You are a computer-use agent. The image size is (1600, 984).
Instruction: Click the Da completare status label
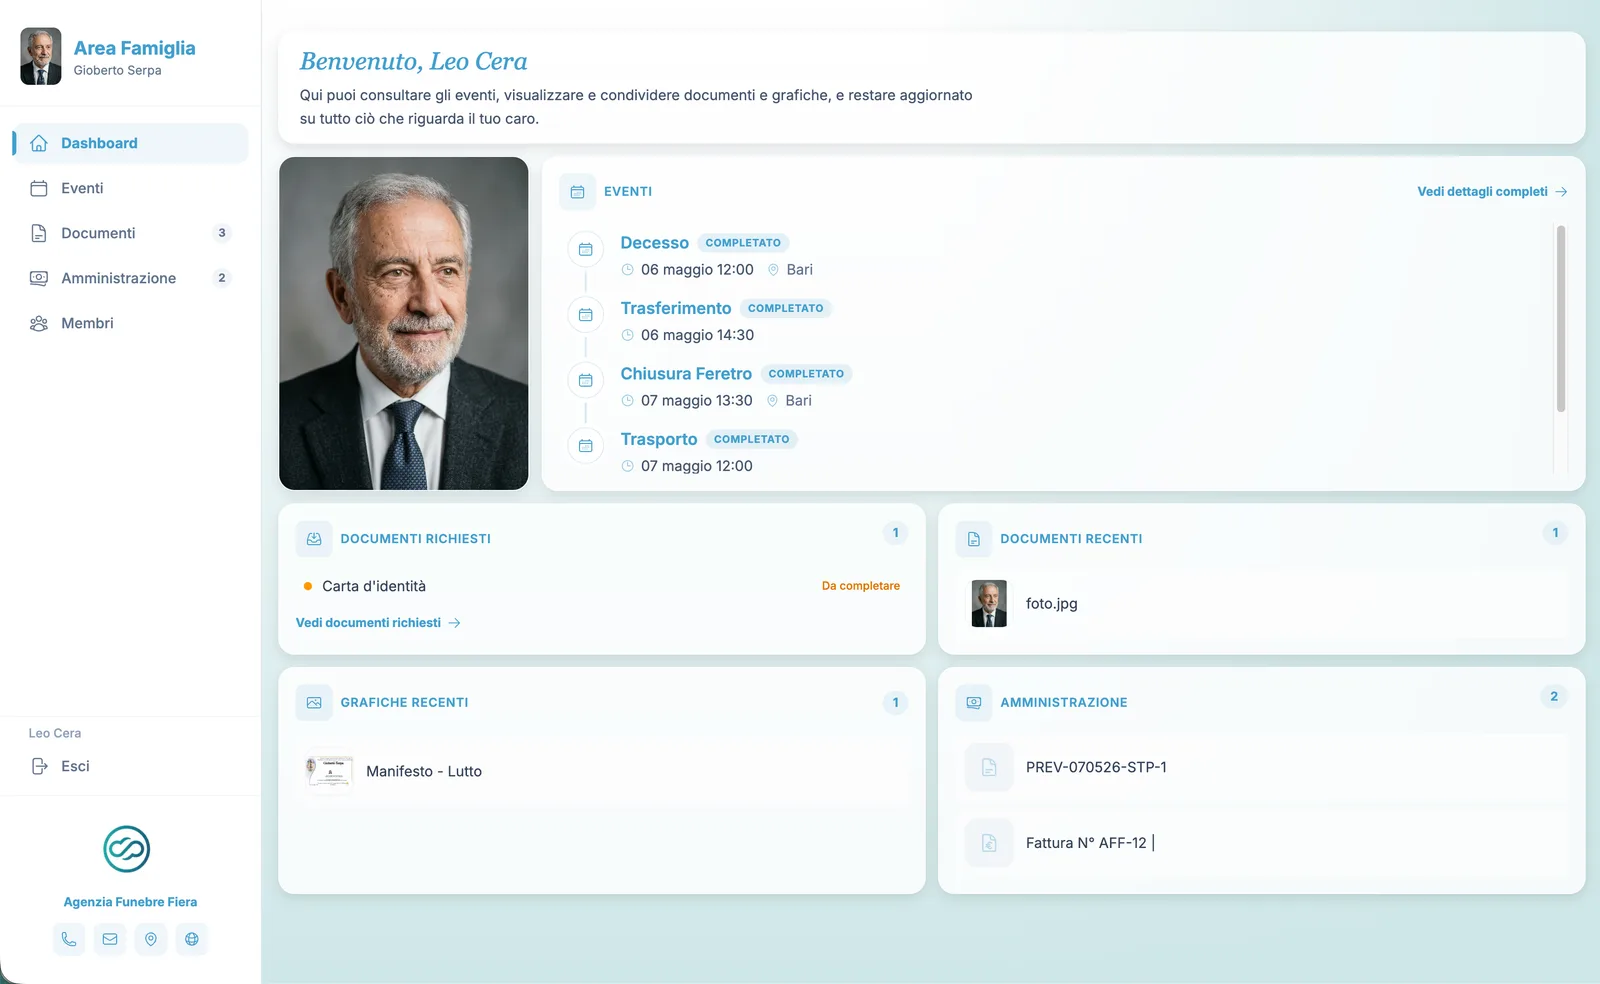(x=861, y=586)
